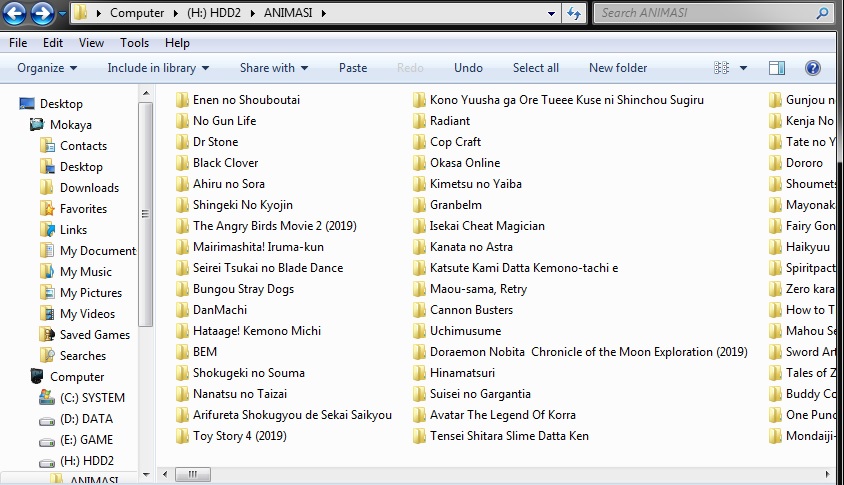Viewport: 844px width, 485px height.
Task: Select Enen no Shouboutai folder icon
Action: [x=182, y=100]
